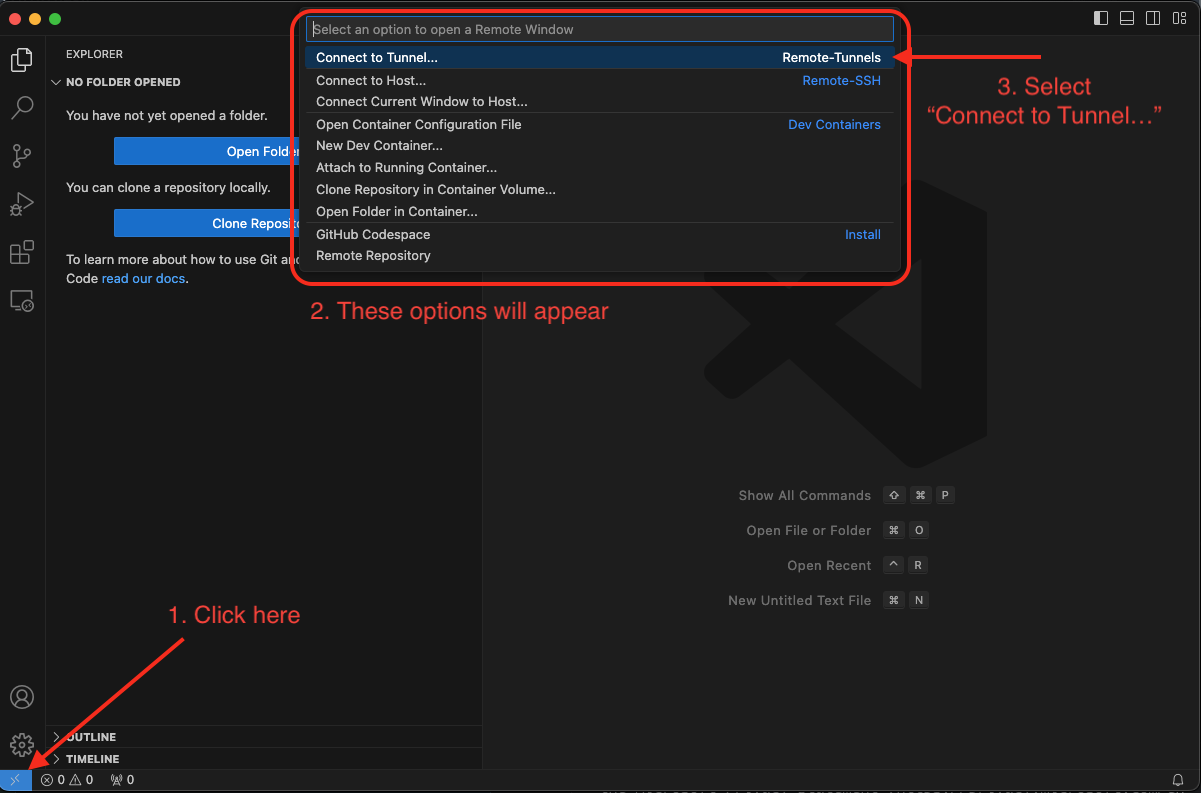Open the Extensions view icon

click(x=21, y=252)
